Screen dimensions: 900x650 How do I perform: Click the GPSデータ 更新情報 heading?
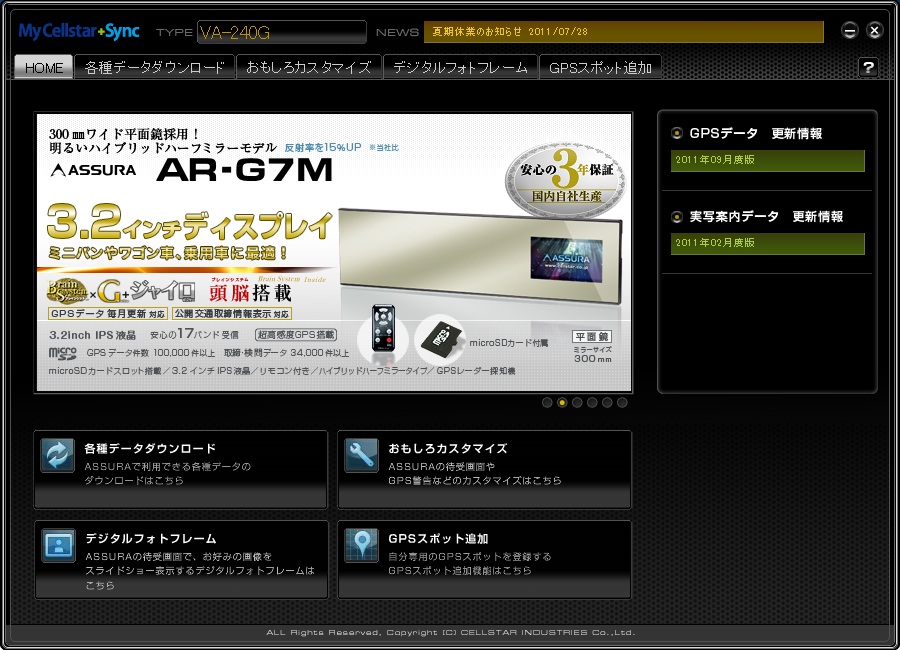tap(755, 133)
